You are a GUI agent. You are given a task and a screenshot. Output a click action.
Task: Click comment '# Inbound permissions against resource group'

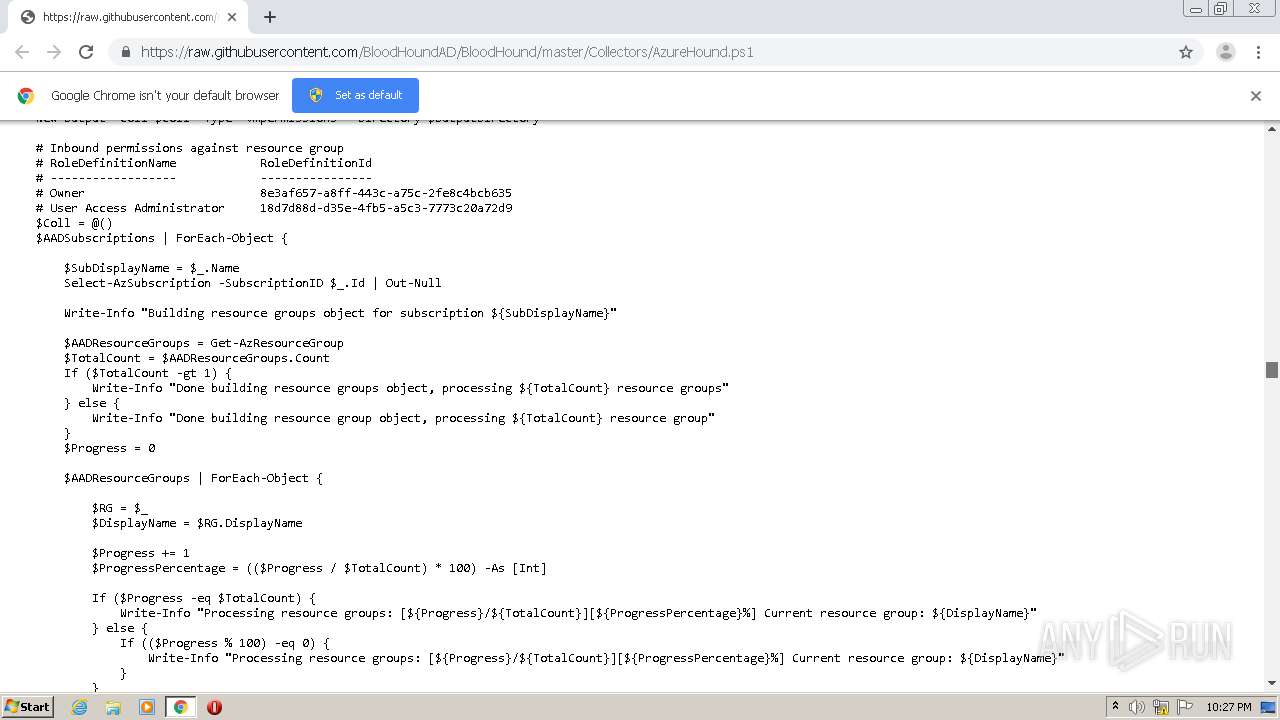point(190,148)
